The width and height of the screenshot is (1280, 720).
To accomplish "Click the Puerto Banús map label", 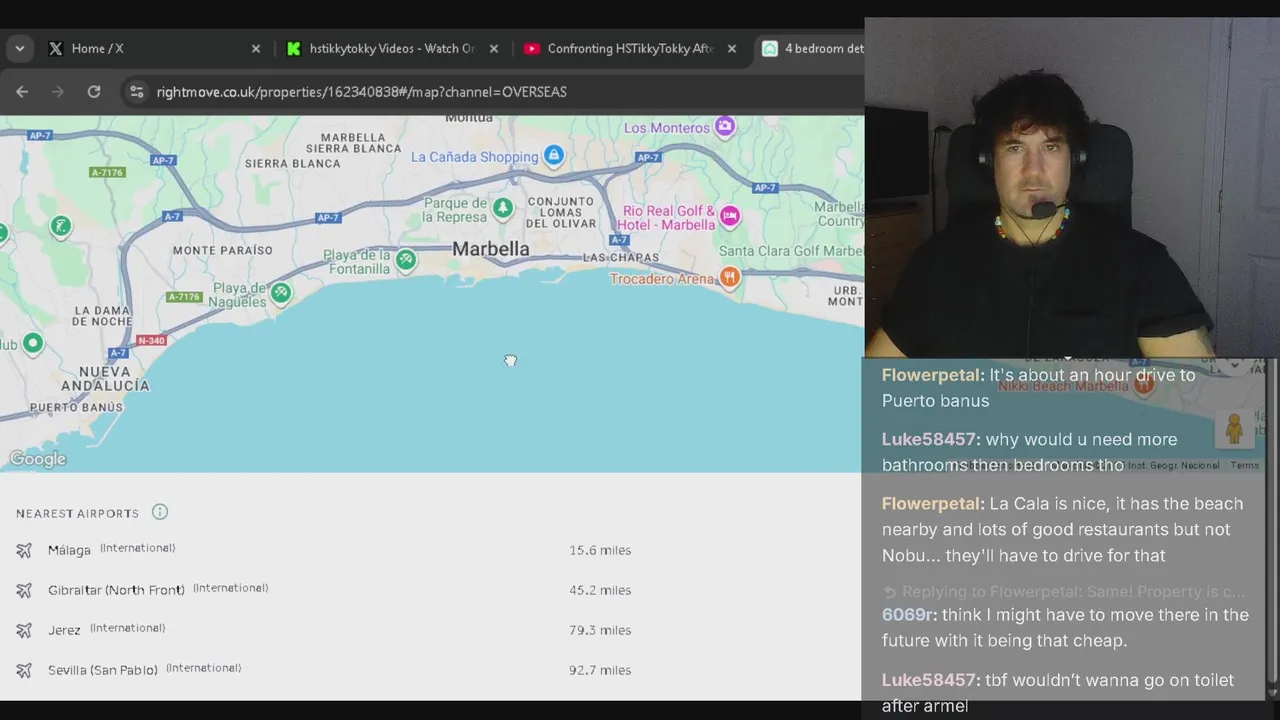I will pos(76,407).
